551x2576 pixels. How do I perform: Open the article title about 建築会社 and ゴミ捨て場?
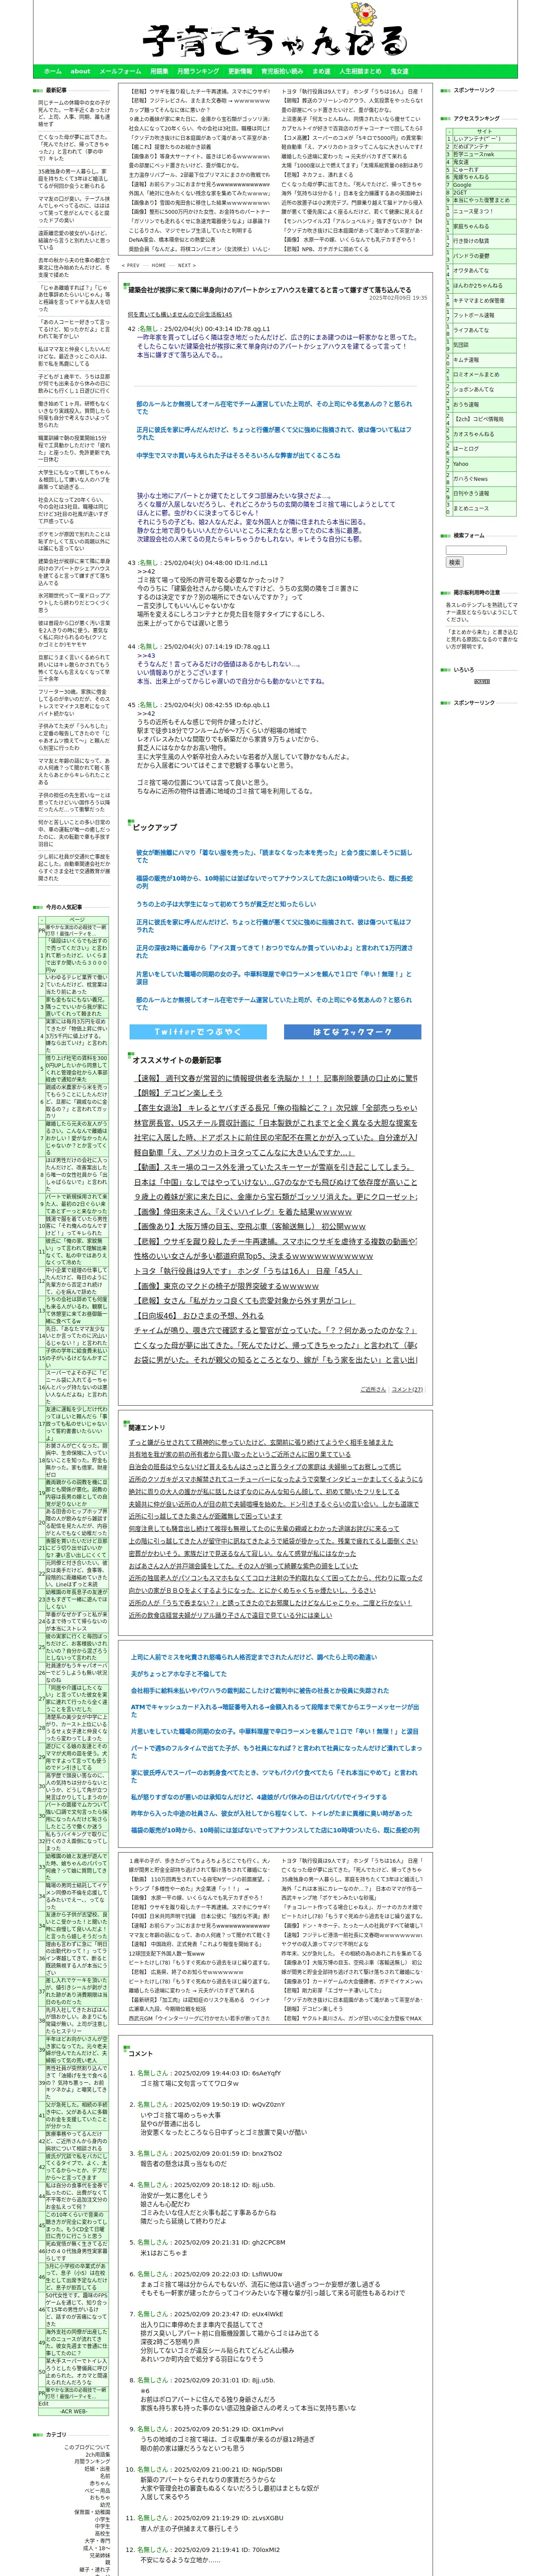coord(269,290)
